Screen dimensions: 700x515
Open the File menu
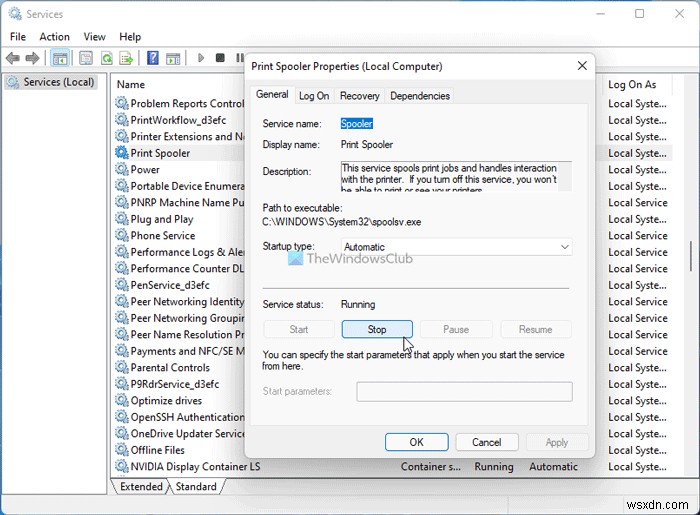tap(18, 37)
